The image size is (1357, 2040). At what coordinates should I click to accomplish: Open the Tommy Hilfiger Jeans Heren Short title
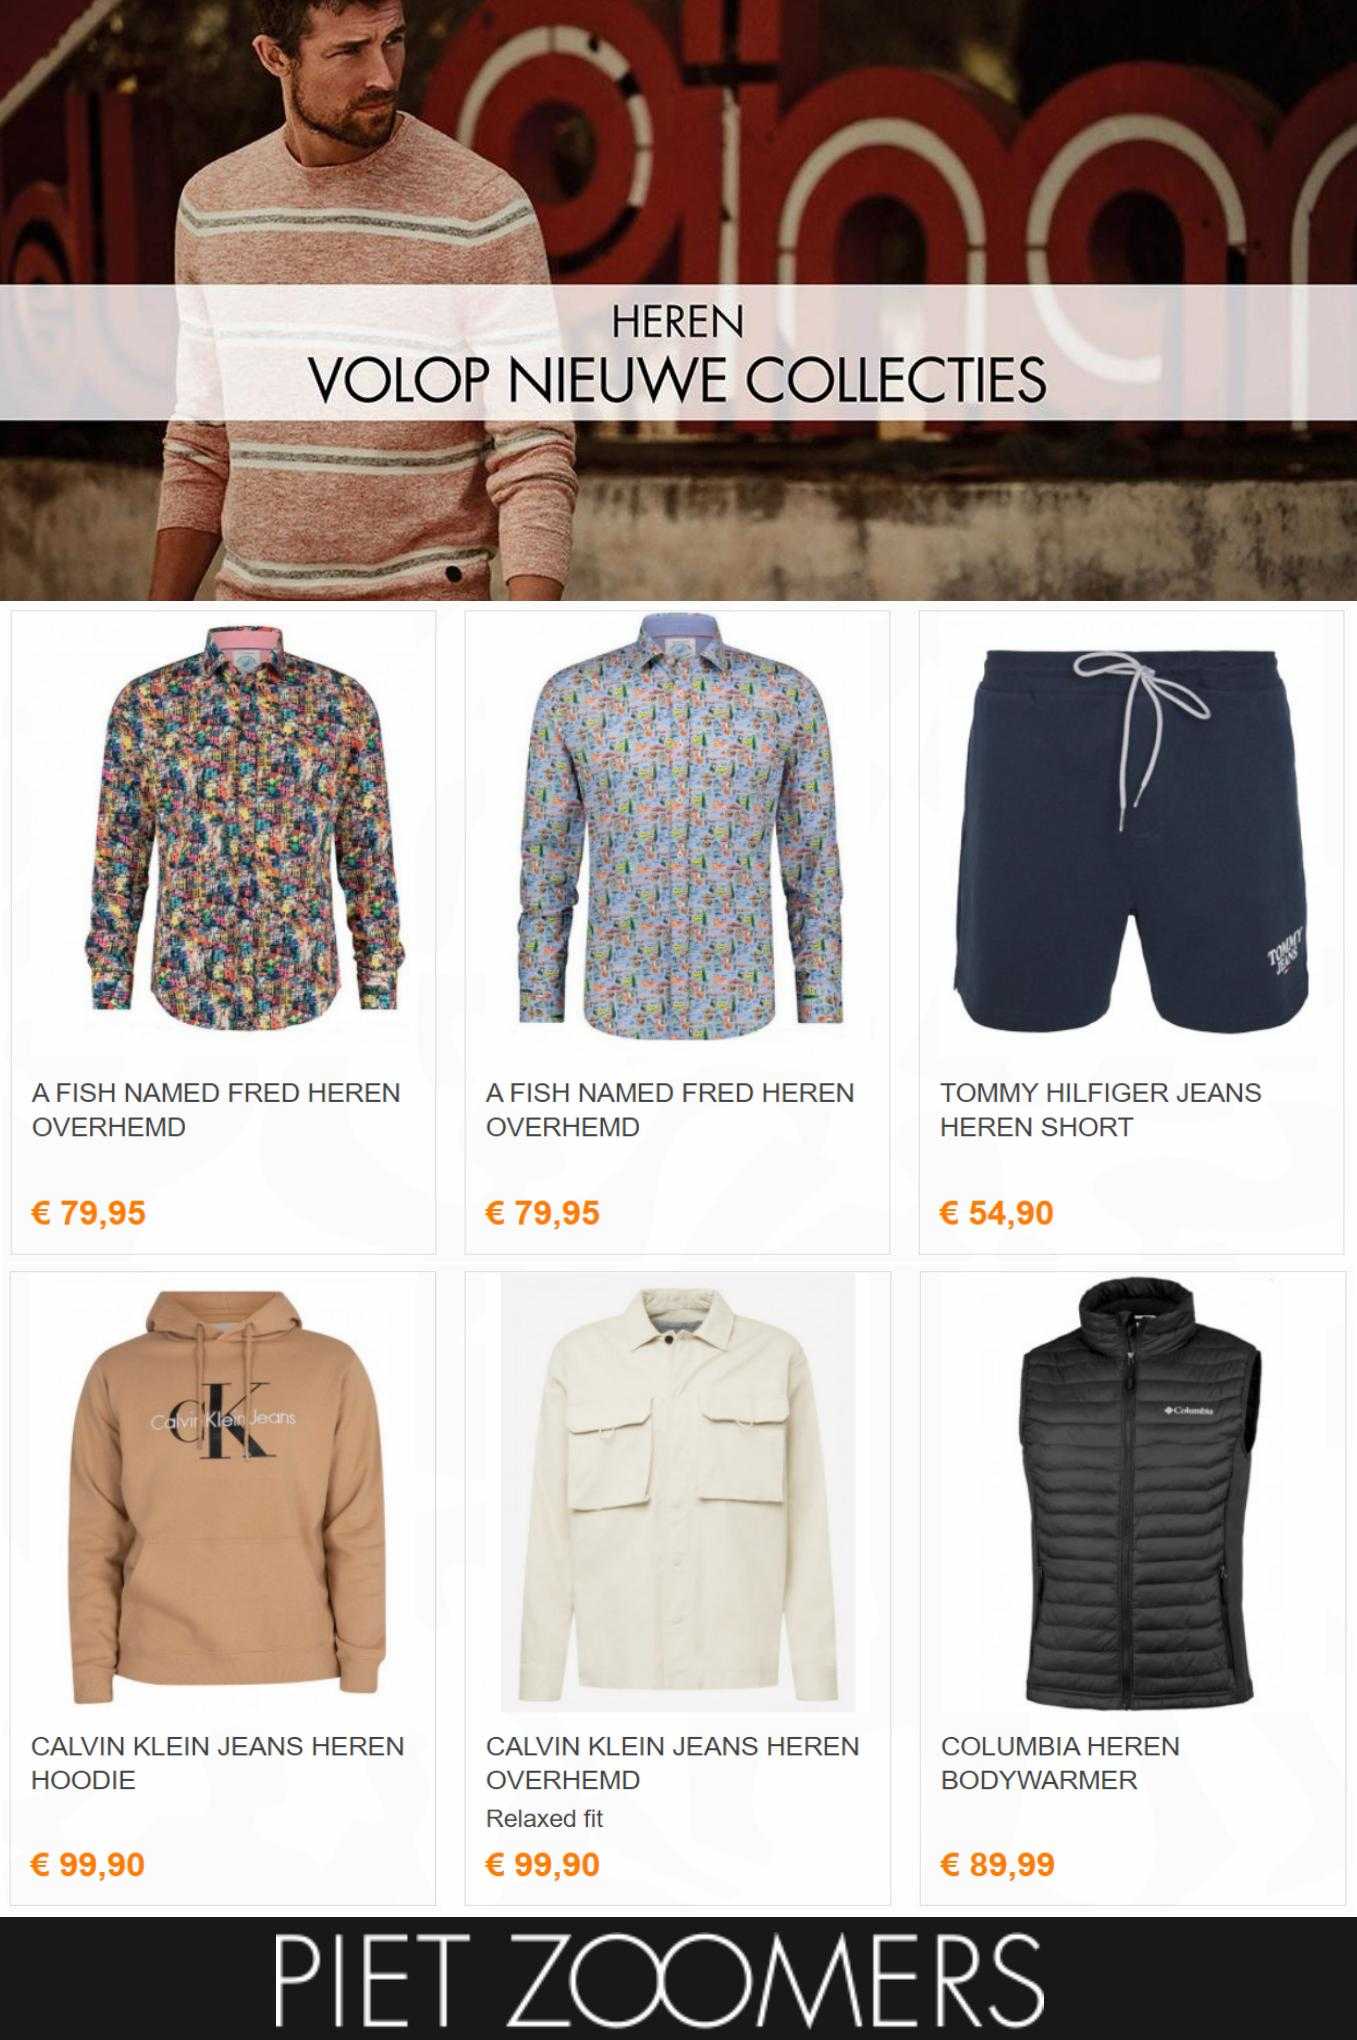click(1100, 1109)
